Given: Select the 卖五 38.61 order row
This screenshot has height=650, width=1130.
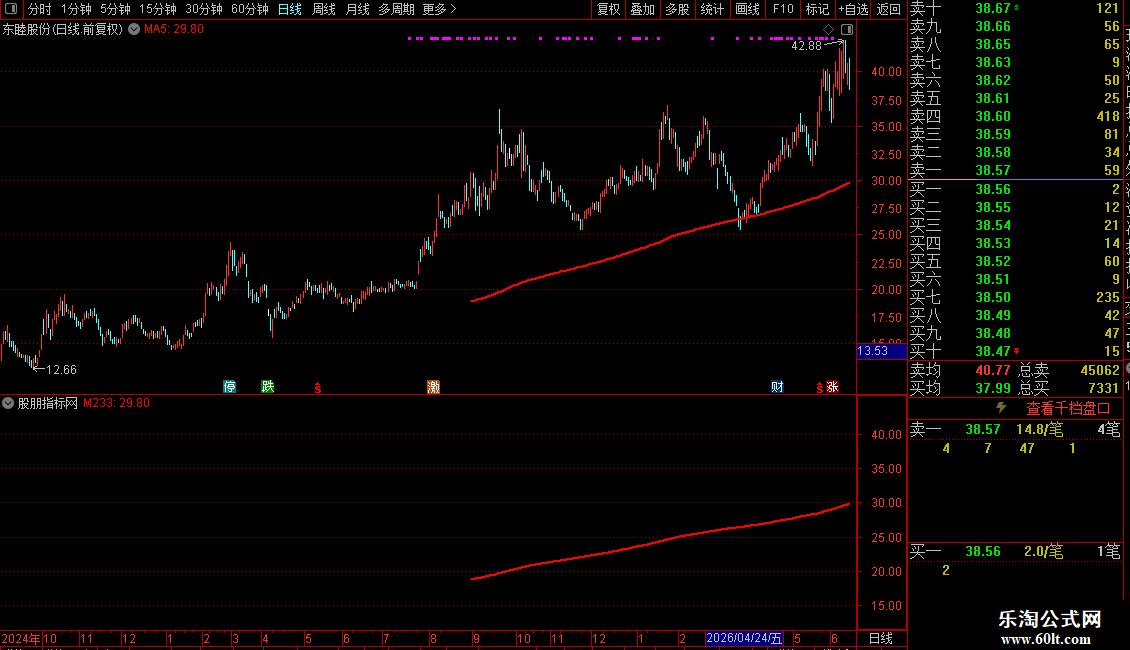Looking at the screenshot, I should (x=1015, y=99).
